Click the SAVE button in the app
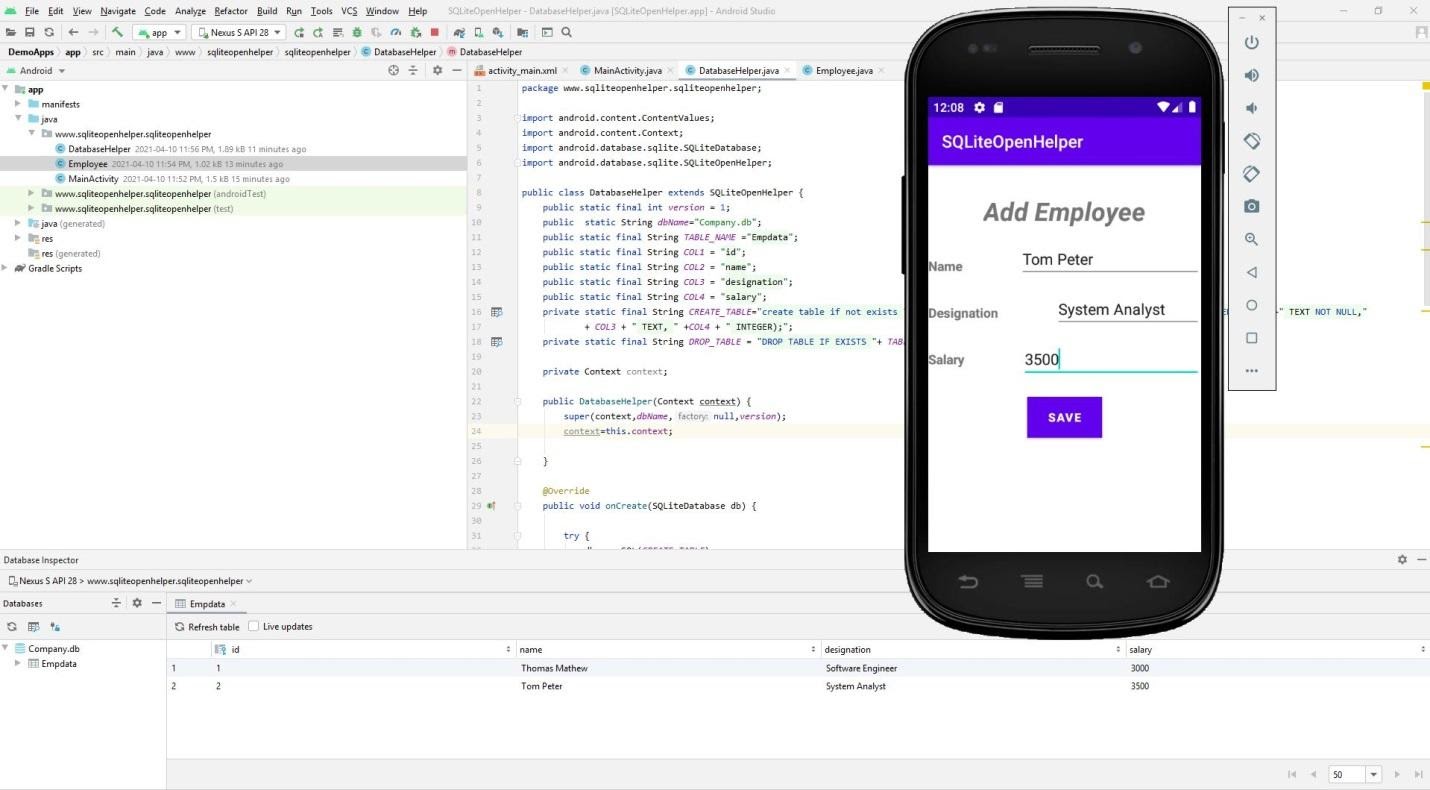This screenshot has height=790, width=1430. point(1064,417)
